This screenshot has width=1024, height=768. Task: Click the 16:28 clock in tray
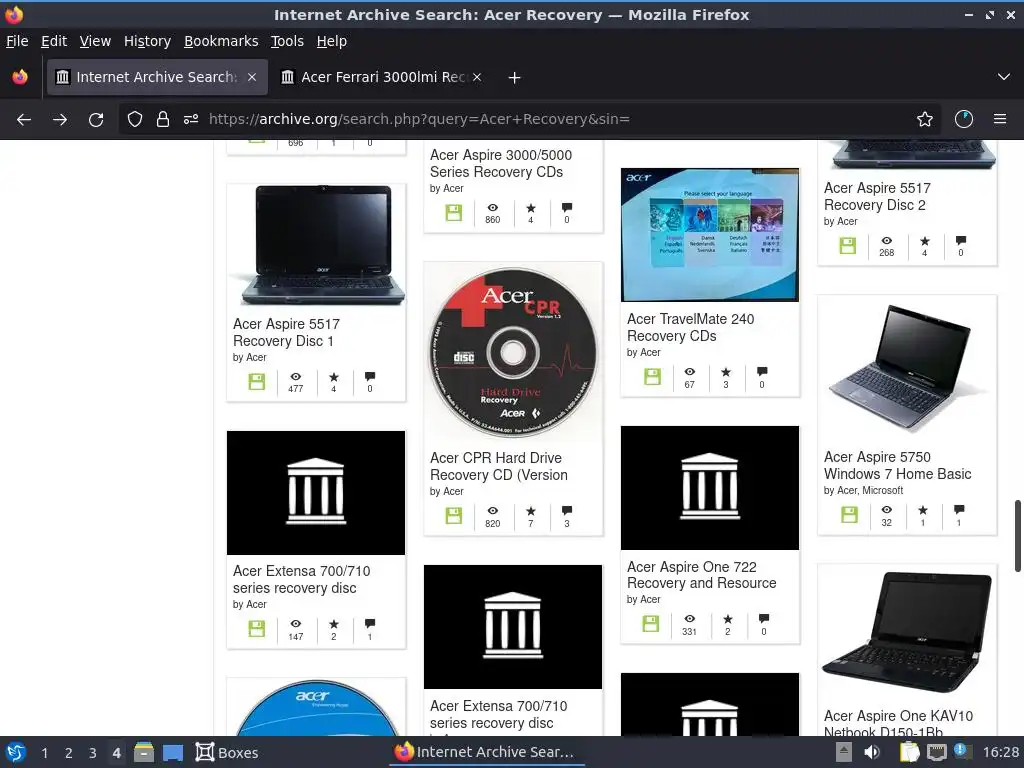[x=1000, y=752]
